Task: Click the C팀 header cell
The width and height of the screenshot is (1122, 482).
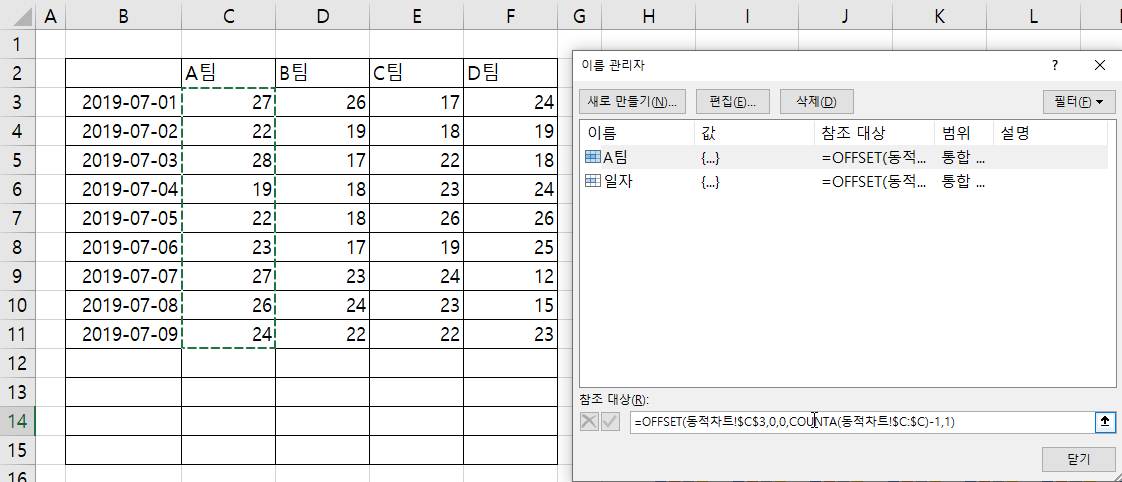Action: tap(416, 73)
